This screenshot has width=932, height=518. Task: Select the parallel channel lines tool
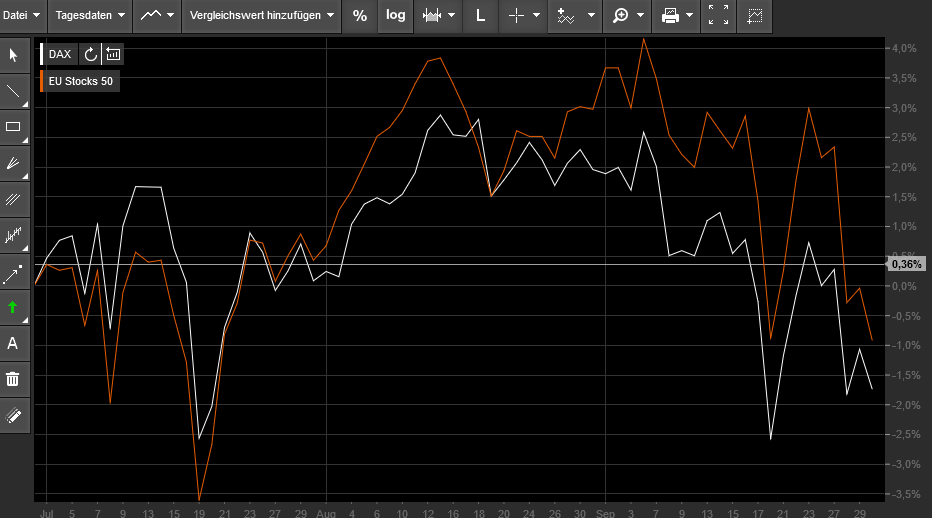tap(14, 199)
